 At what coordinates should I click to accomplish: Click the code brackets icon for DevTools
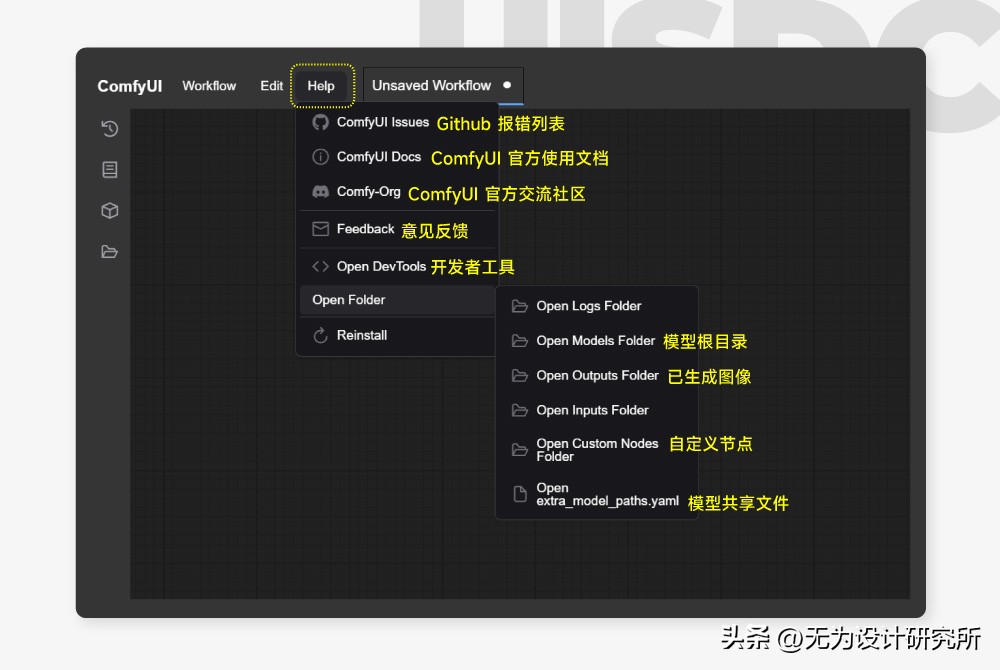[x=320, y=266]
